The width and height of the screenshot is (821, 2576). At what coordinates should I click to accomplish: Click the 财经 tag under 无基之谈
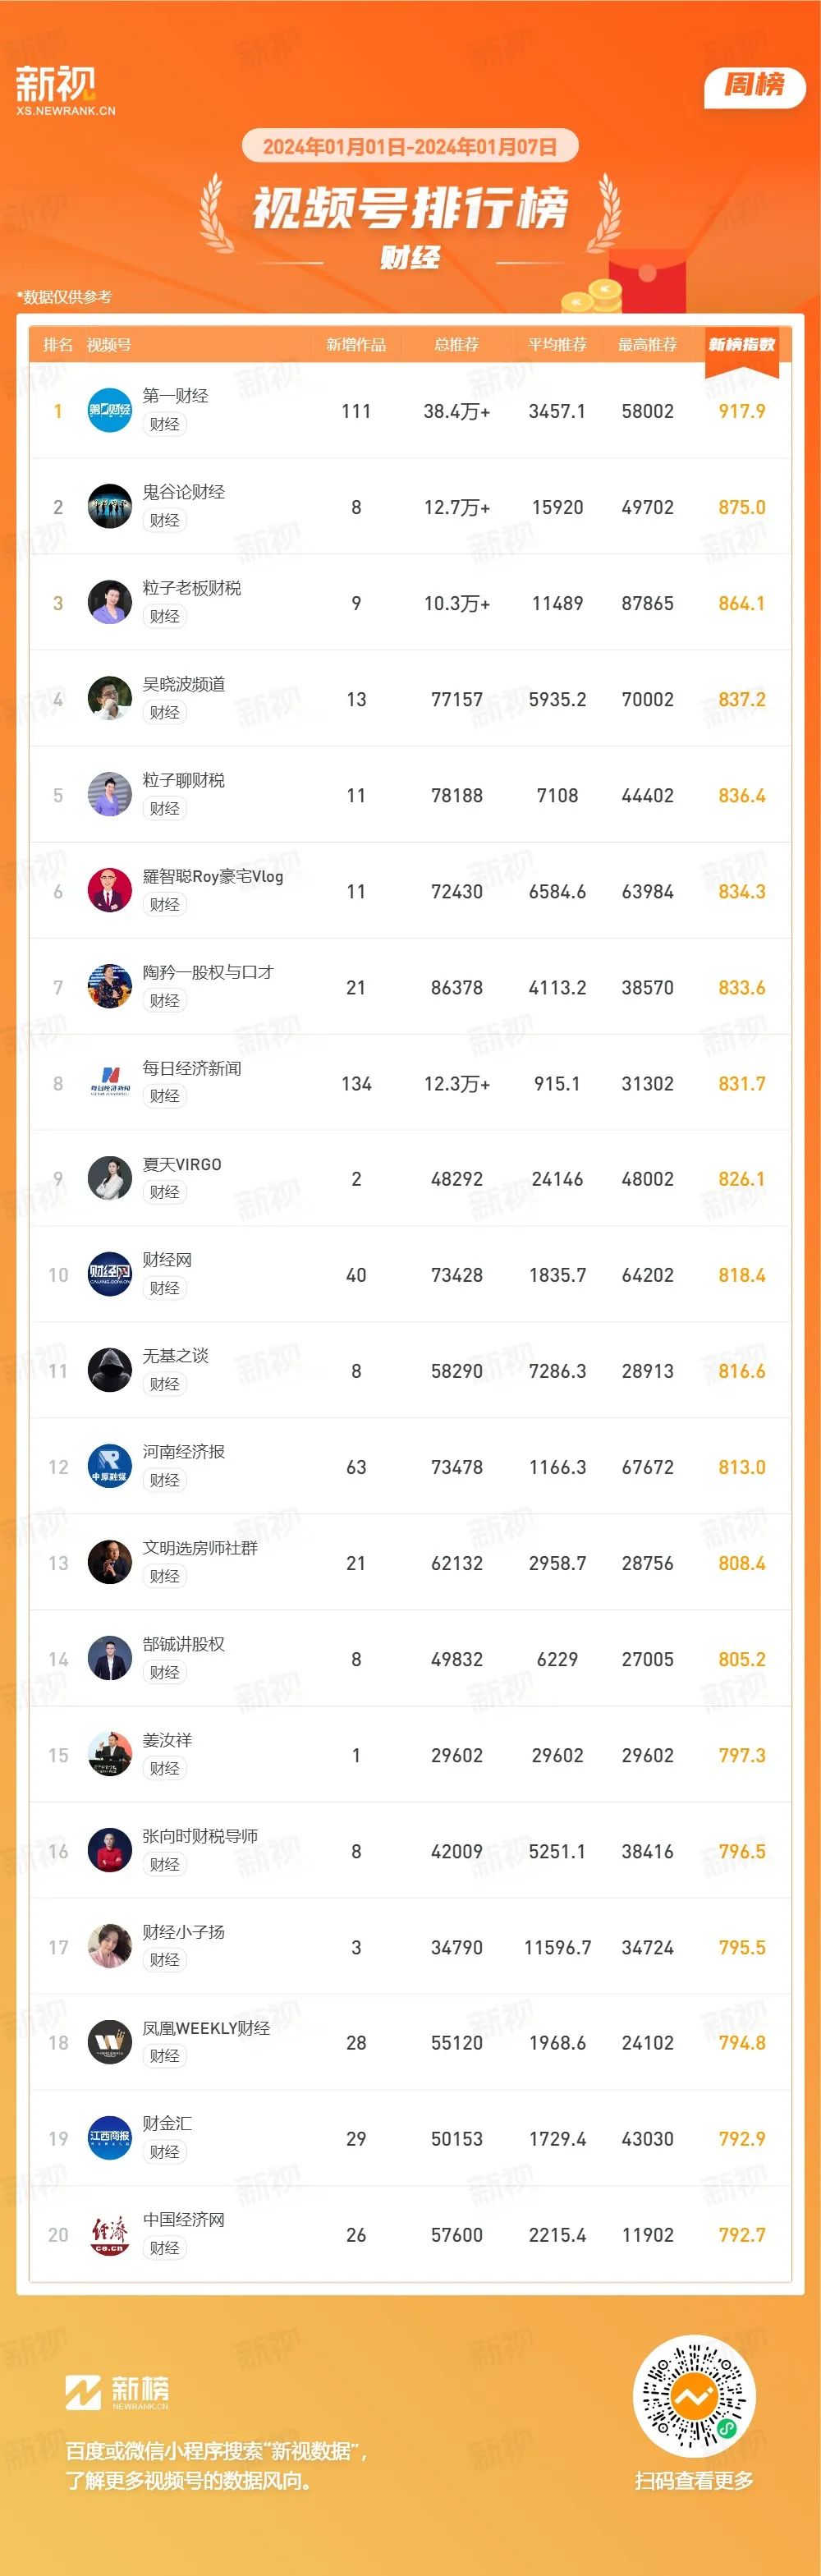165,1384
